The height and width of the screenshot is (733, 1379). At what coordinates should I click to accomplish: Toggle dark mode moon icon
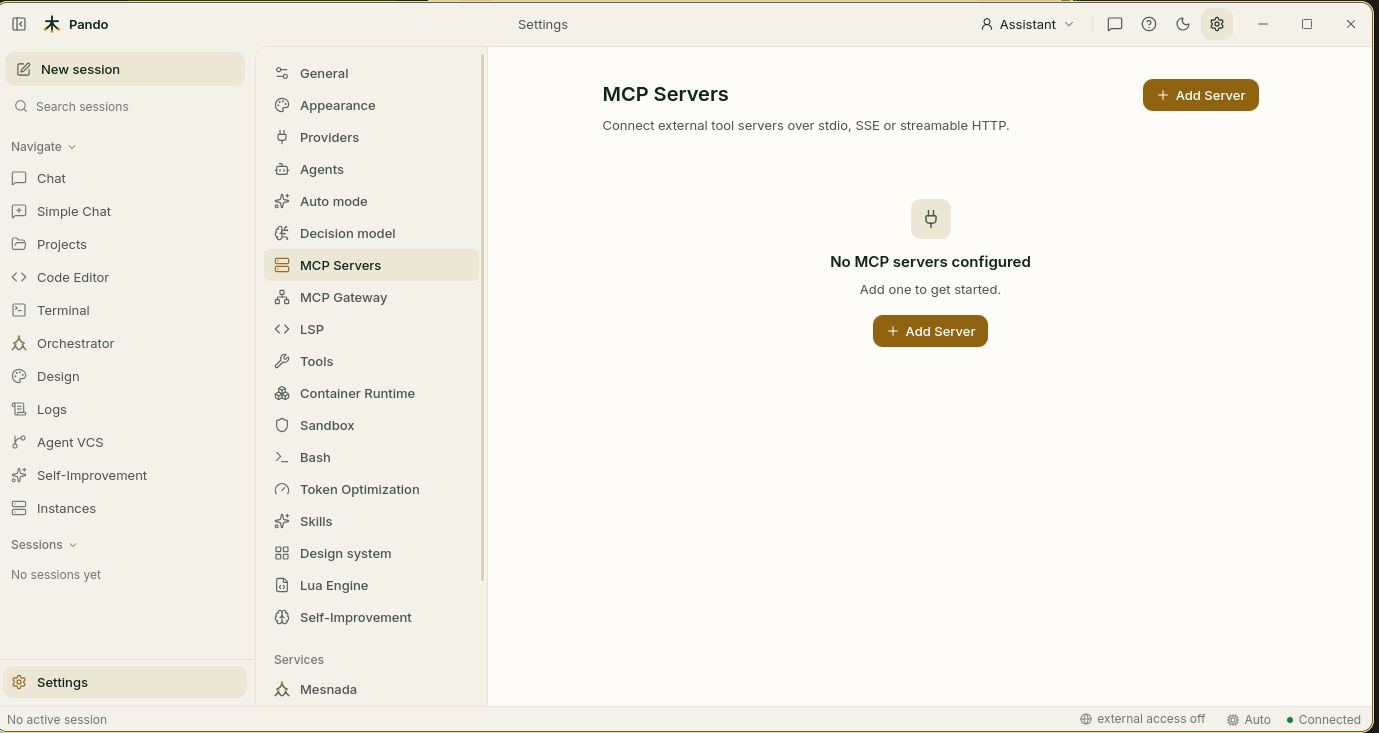tap(1183, 24)
